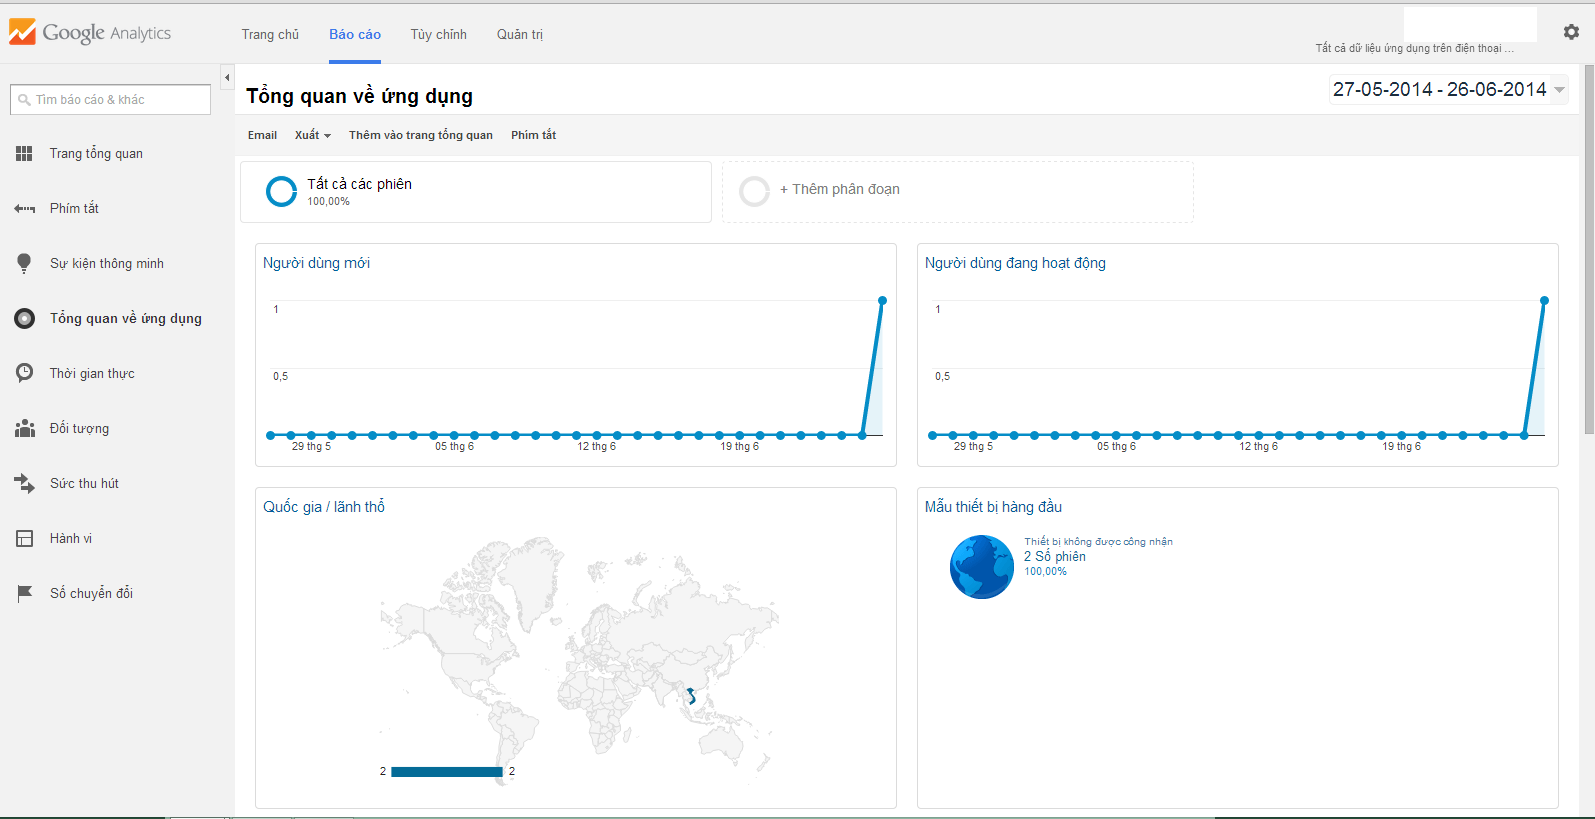Image resolution: width=1595 pixels, height=819 pixels.
Task: Click the Đối tượng people icon
Action: [x=24, y=428]
